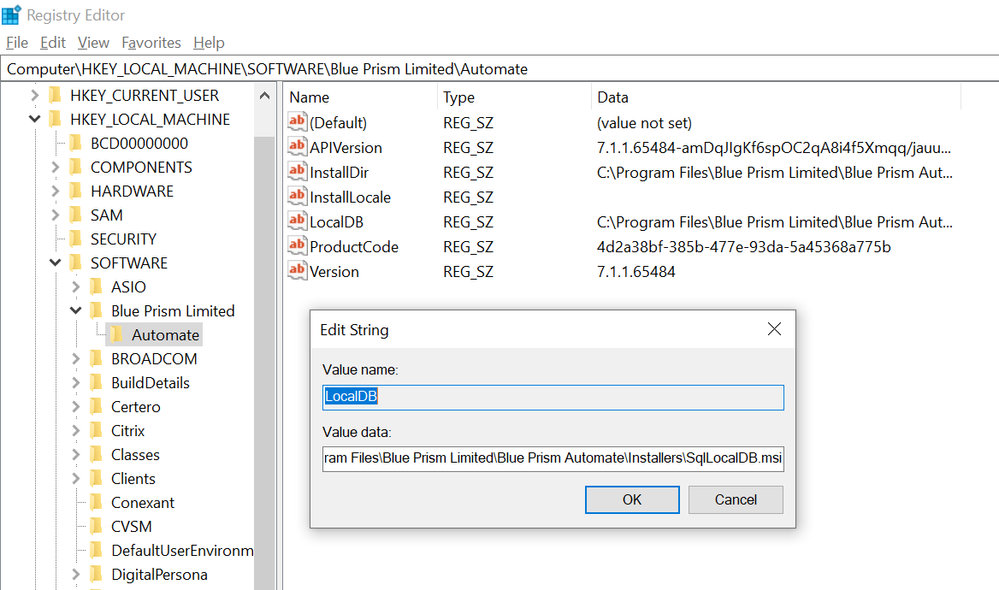Open the Edit menu

(53, 43)
